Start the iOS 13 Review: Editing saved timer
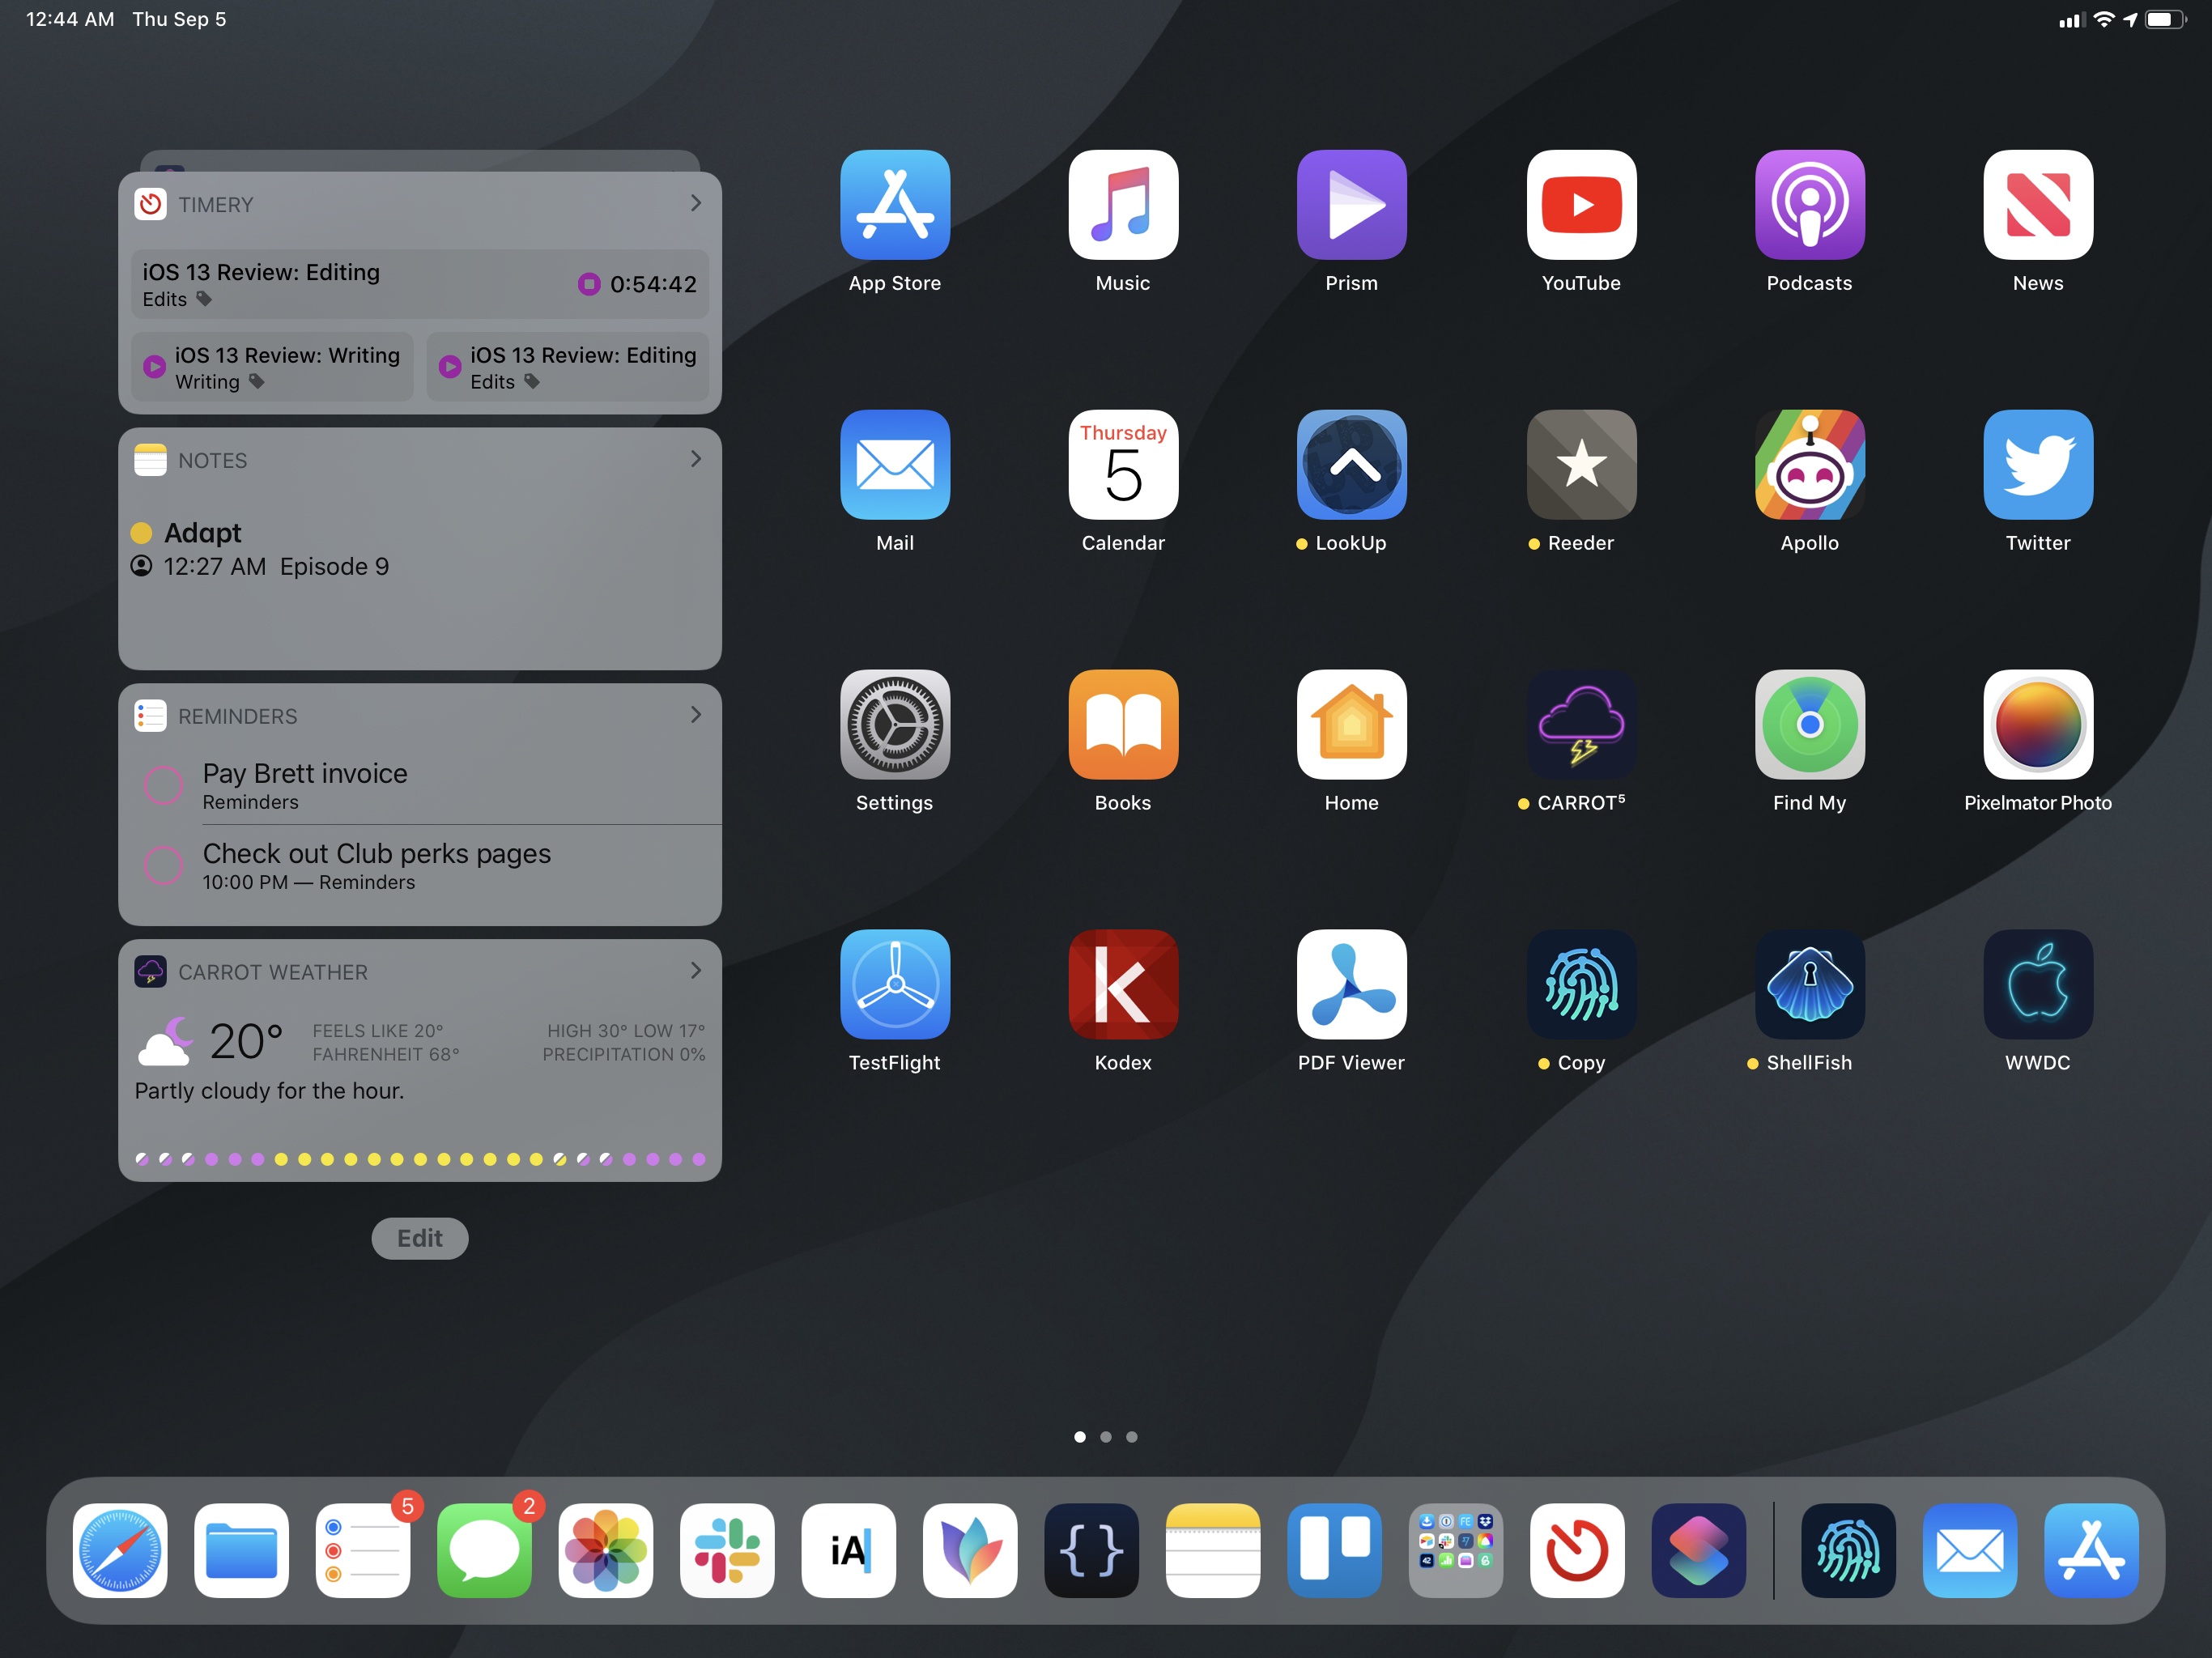The image size is (2212, 1658). click(450, 367)
